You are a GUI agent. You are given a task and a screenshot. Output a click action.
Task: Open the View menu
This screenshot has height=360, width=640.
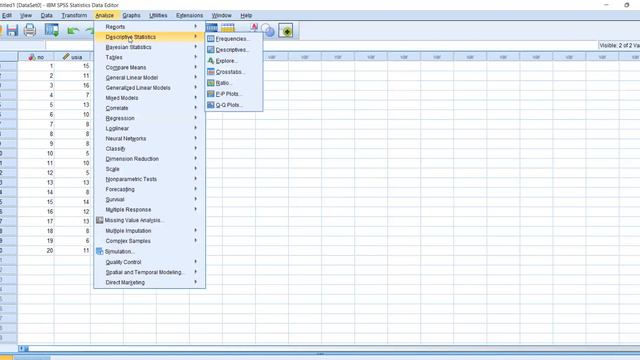point(26,16)
